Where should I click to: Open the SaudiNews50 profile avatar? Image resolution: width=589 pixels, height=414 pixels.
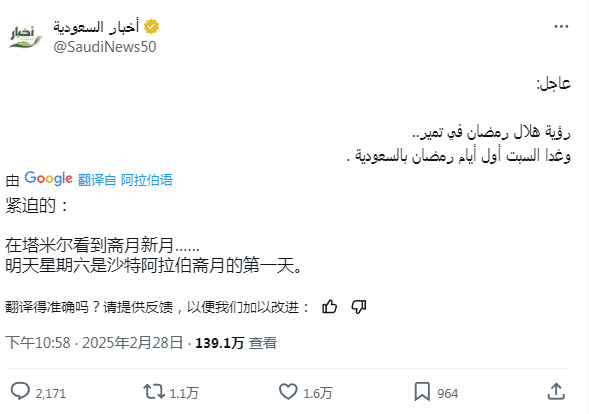pos(25,38)
